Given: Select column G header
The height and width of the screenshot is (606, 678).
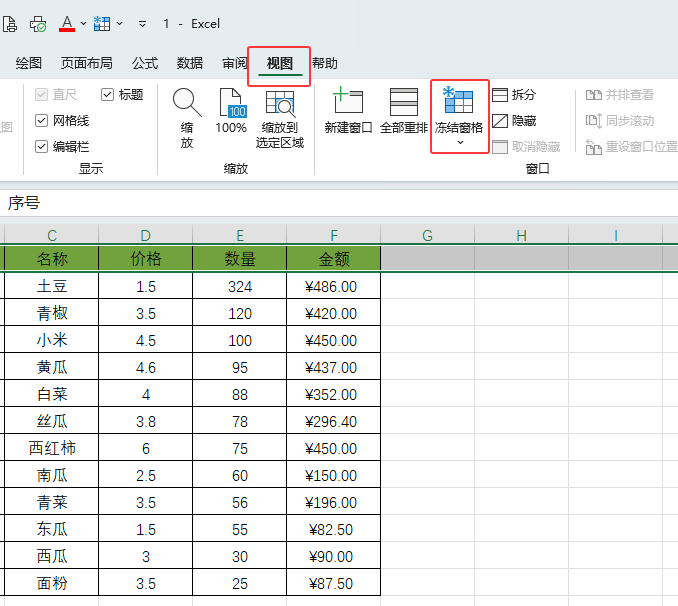Looking at the screenshot, I should point(427,236).
